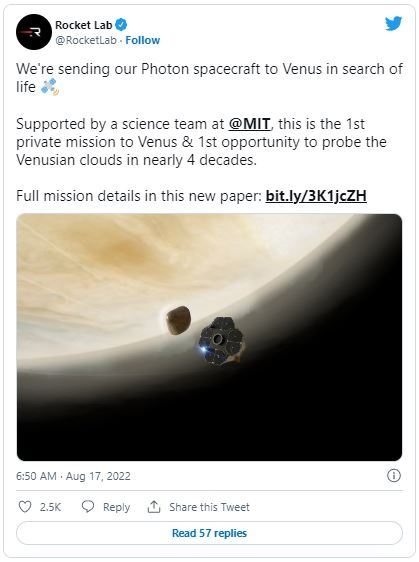Click the Rocket Lab display name
This screenshot has width=419, height=562.
[x=84, y=25]
